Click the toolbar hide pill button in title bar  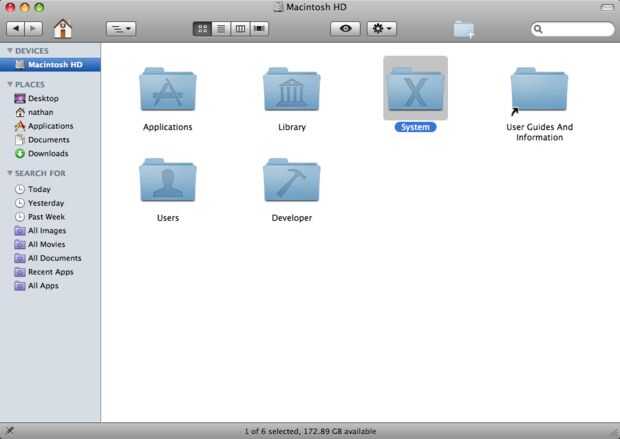[607, 7]
